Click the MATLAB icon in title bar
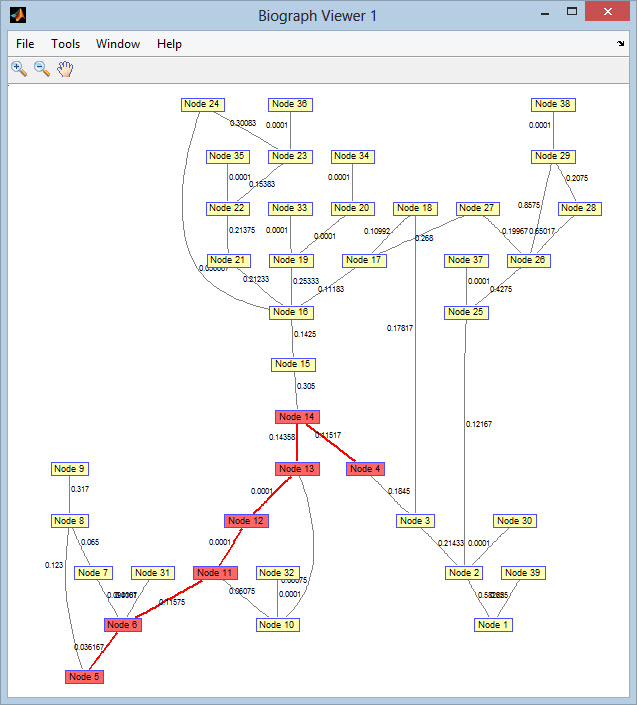 pyautogui.click(x=17, y=15)
